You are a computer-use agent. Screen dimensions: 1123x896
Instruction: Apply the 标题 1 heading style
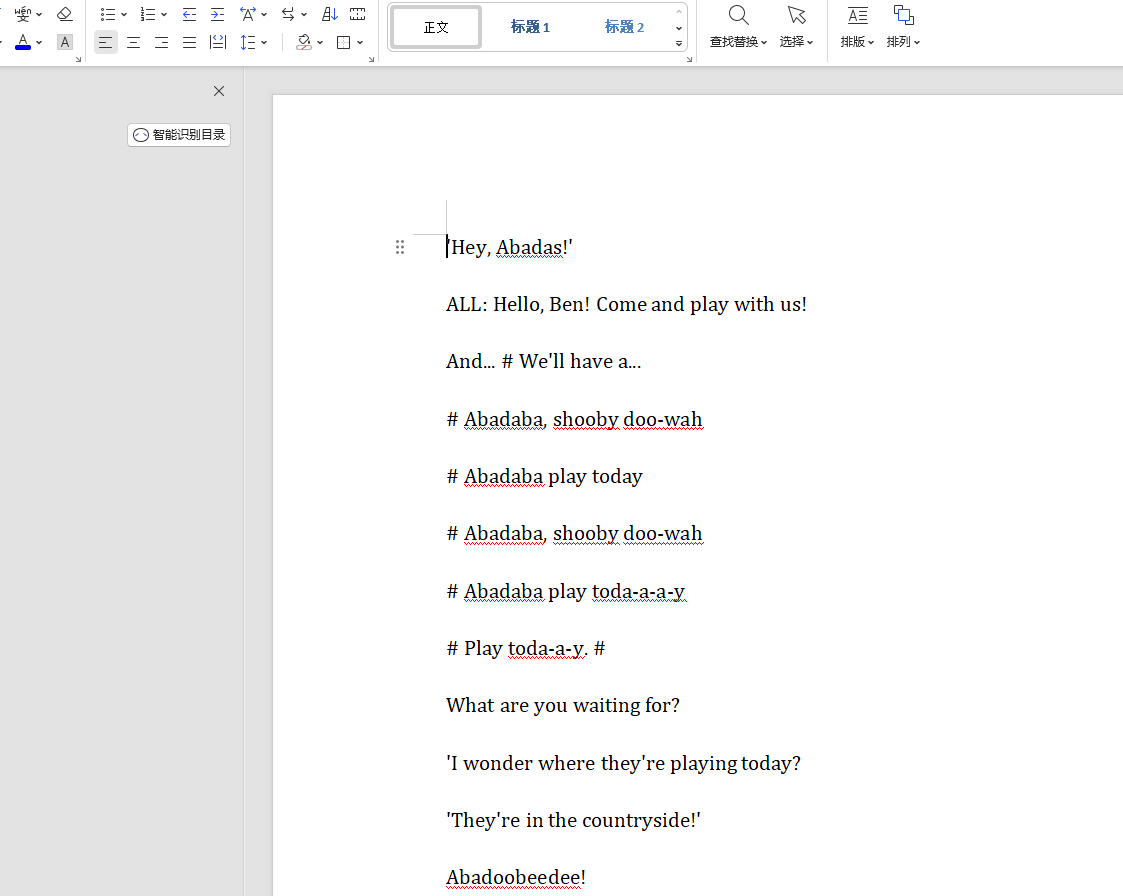click(530, 27)
